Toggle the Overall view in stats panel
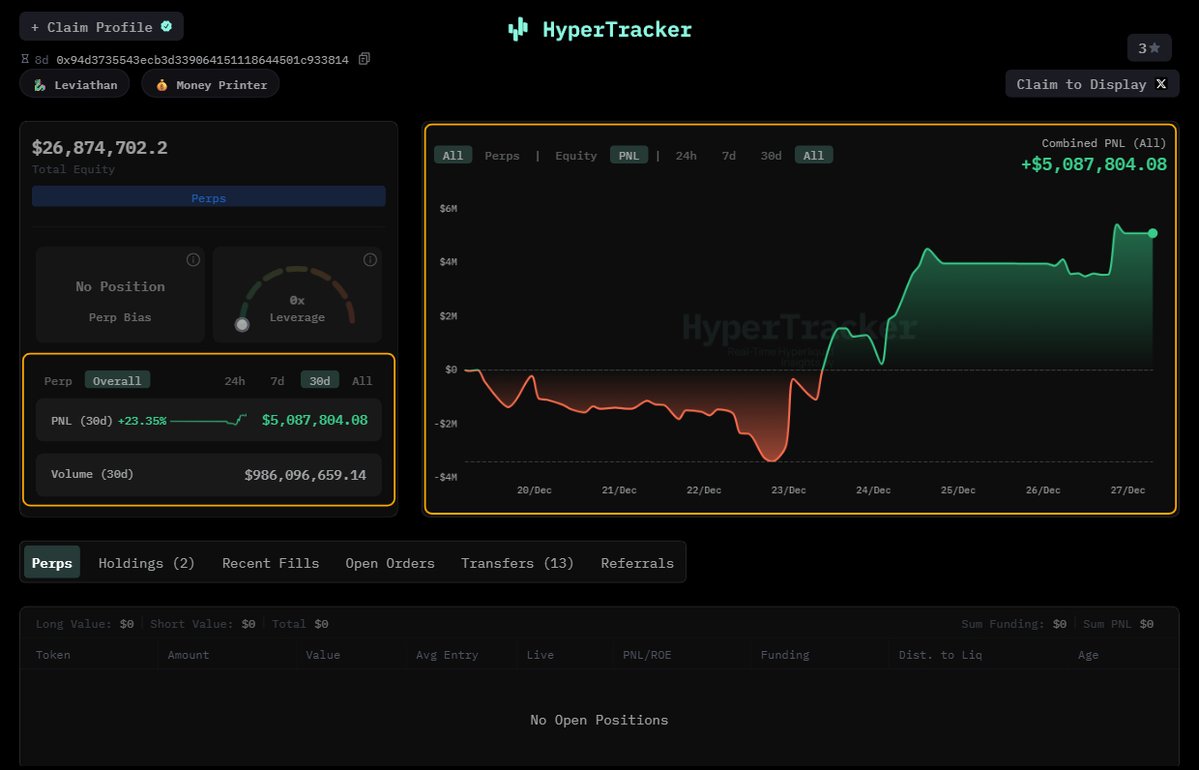The height and width of the screenshot is (770, 1199). (117, 380)
